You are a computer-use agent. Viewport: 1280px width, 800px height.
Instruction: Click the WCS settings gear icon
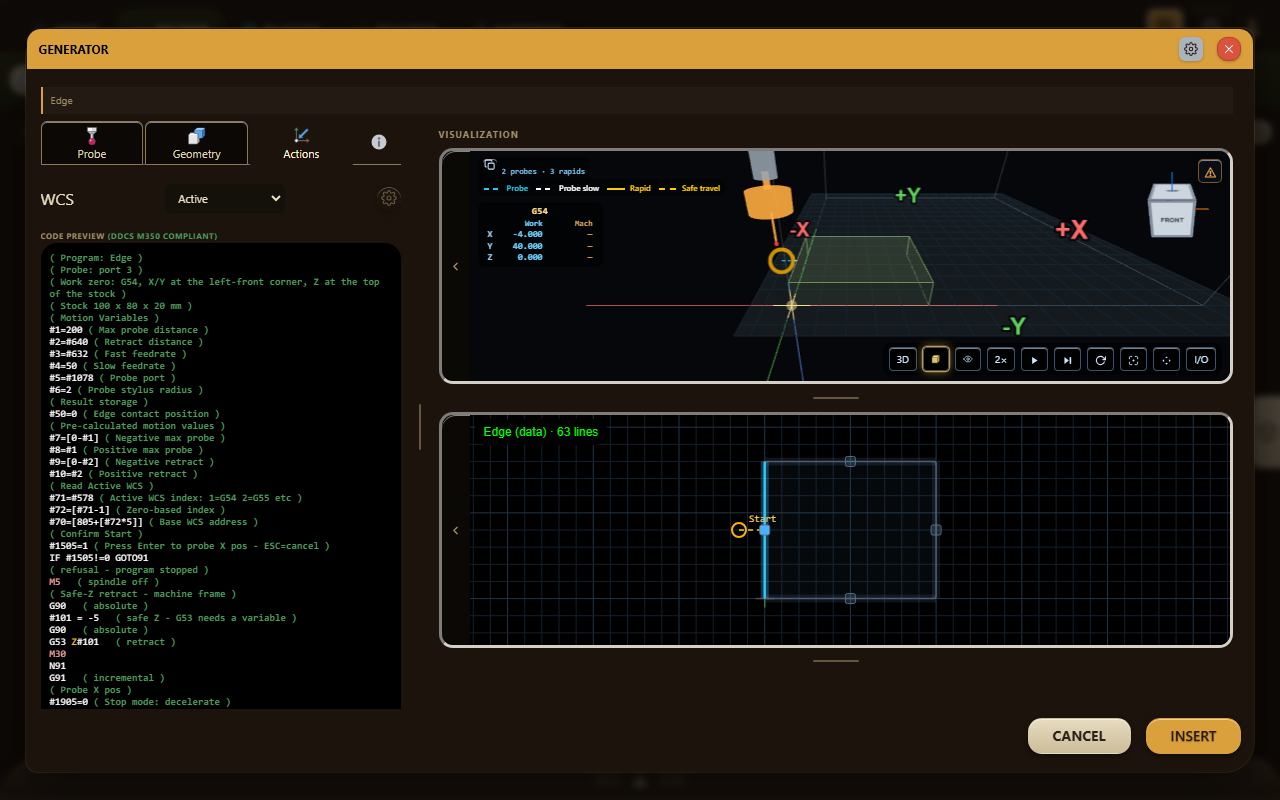click(x=389, y=198)
